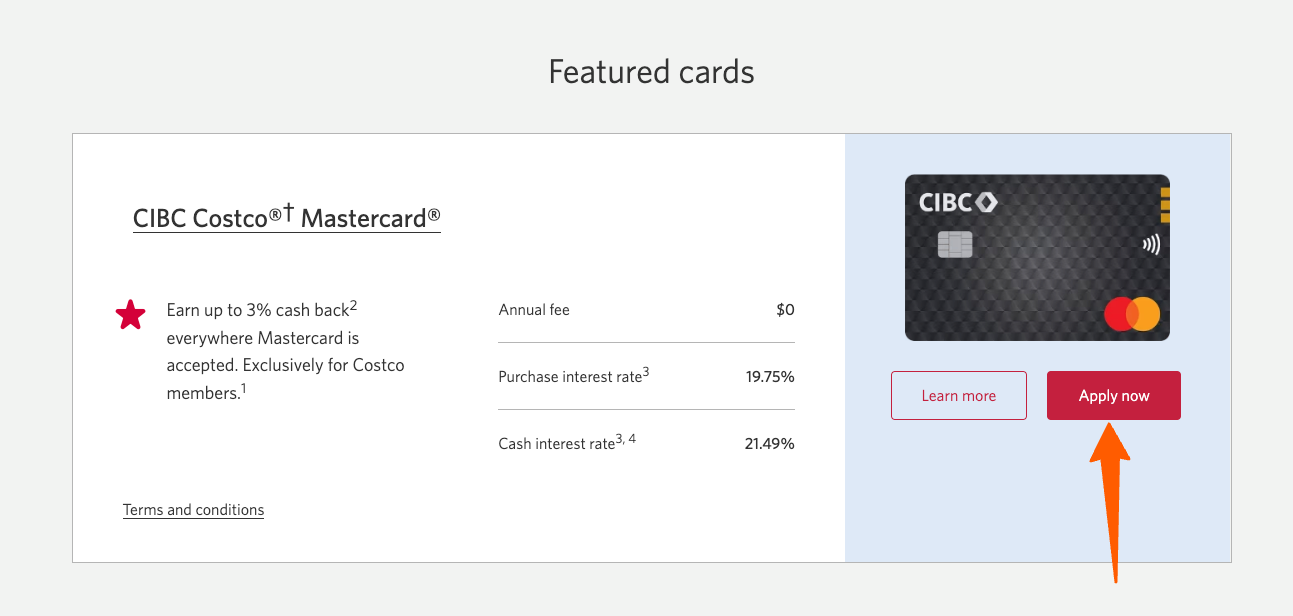Click the gold stripes on the card edge
This screenshot has height=616, width=1293.
[x=1164, y=207]
